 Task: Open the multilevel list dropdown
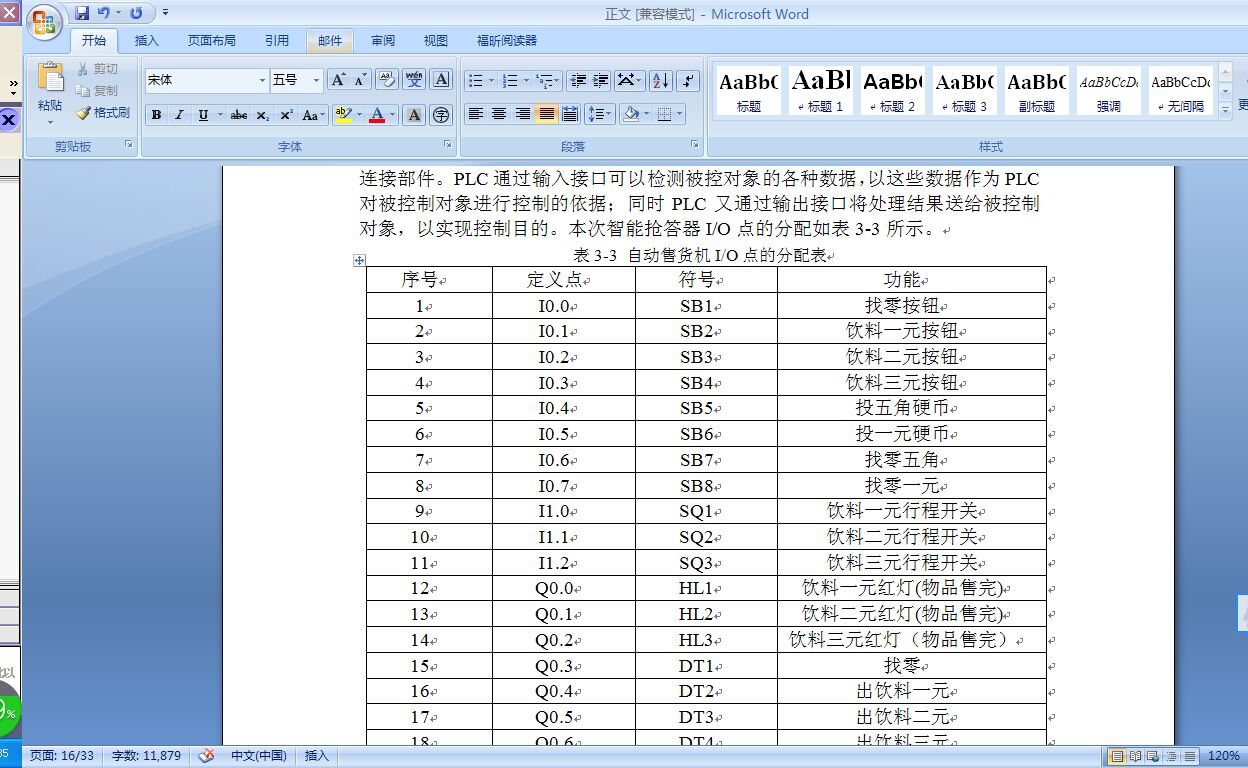[x=548, y=80]
